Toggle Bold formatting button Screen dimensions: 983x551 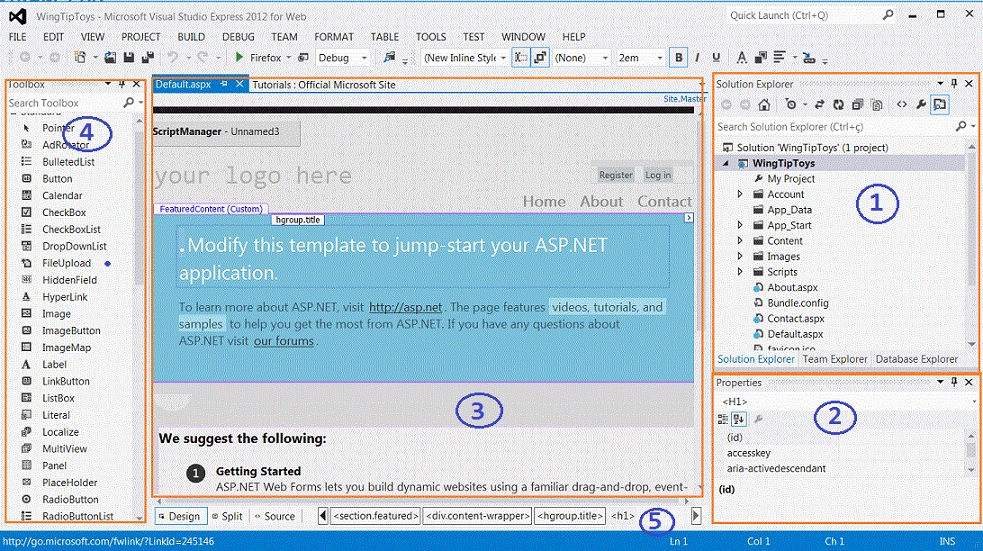pos(678,58)
